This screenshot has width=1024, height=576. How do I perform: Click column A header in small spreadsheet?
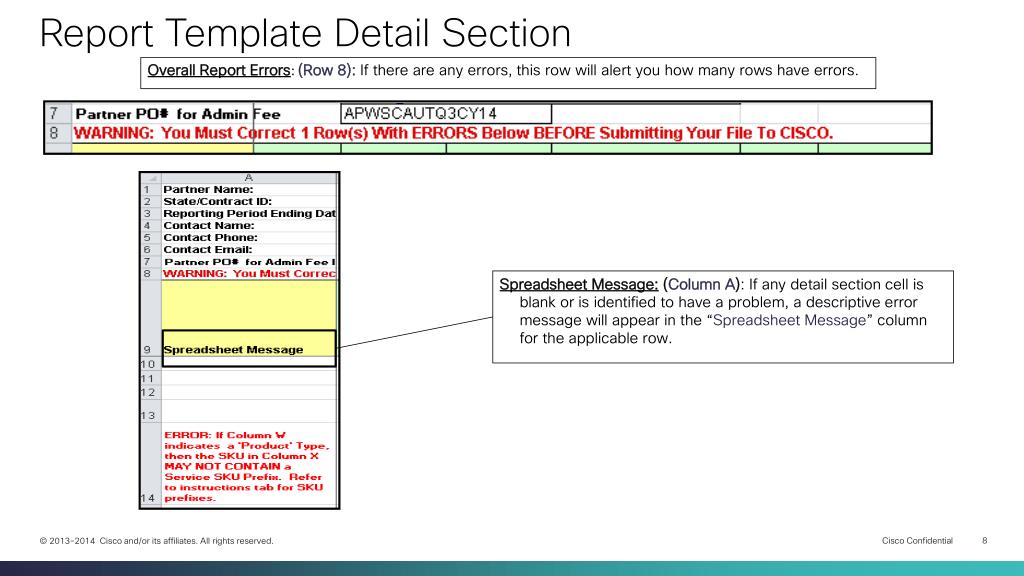click(249, 178)
